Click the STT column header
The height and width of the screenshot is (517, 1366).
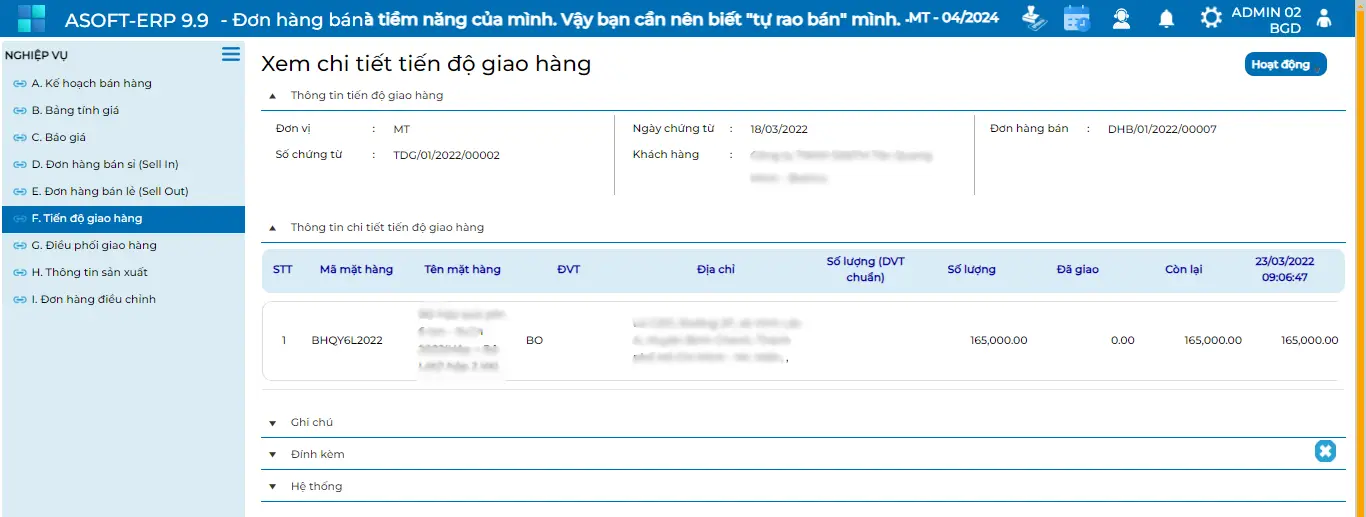click(283, 270)
